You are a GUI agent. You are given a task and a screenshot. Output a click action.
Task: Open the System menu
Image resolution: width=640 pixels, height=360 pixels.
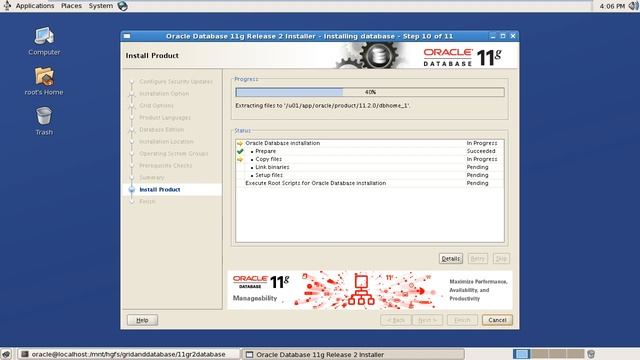101,6
